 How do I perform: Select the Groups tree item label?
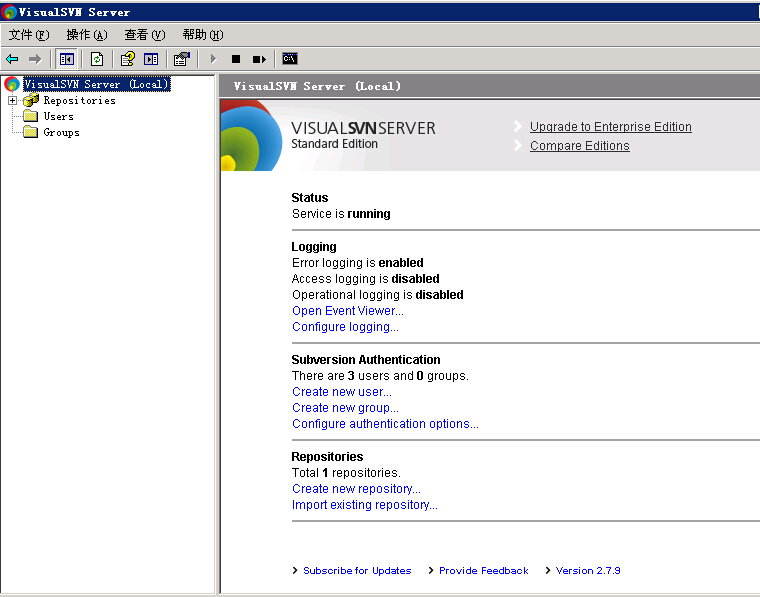click(61, 132)
